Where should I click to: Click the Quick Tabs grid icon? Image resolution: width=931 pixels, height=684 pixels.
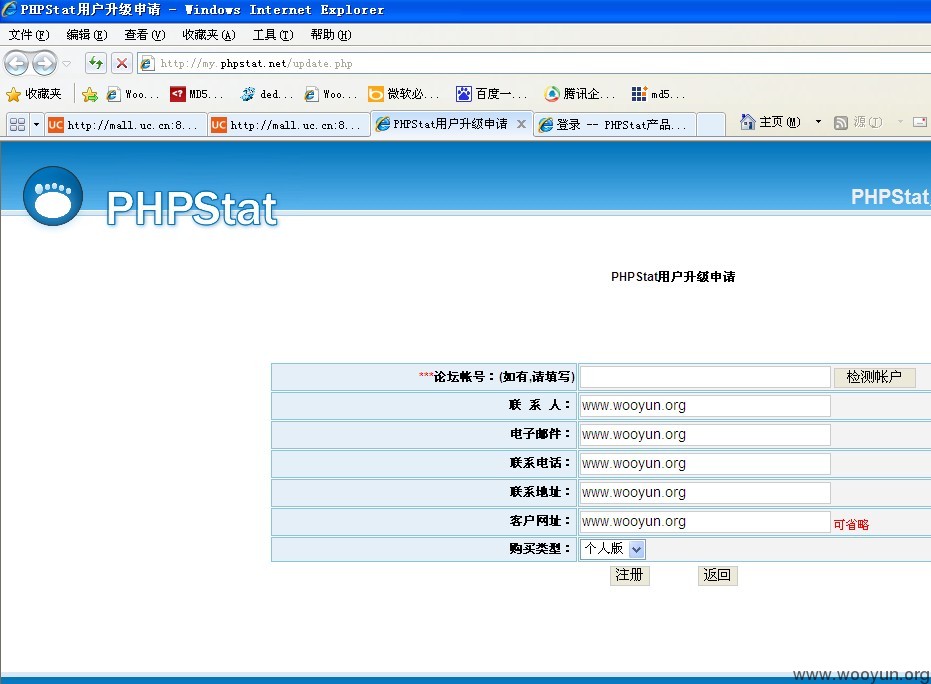pyautogui.click(x=18, y=125)
